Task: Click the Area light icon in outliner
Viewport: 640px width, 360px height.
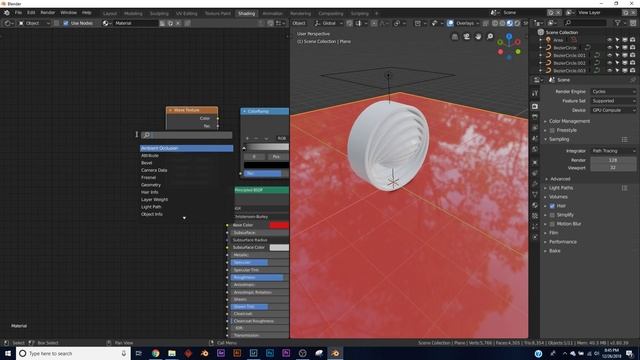Action: click(x=549, y=40)
